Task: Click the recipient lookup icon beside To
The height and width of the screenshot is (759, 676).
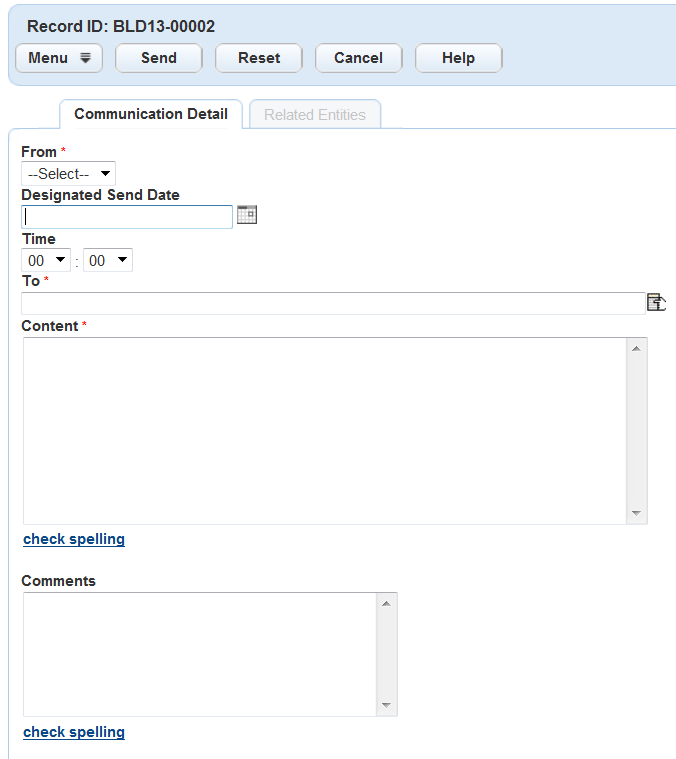Action: pyautogui.click(x=656, y=302)
